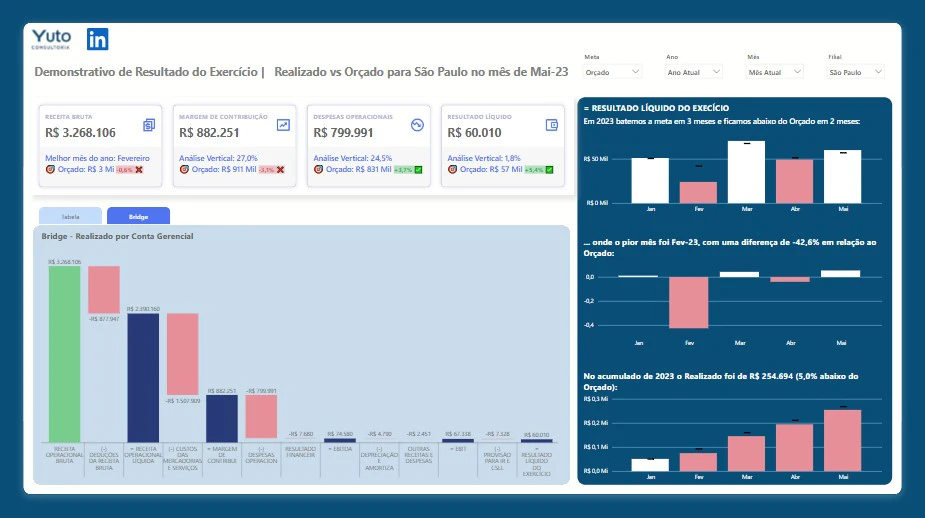This screenshot has height=518, width=925.
Task: Click the R$ 3.268.106 Receita Bruta value
Action: [x=80, y=133]
